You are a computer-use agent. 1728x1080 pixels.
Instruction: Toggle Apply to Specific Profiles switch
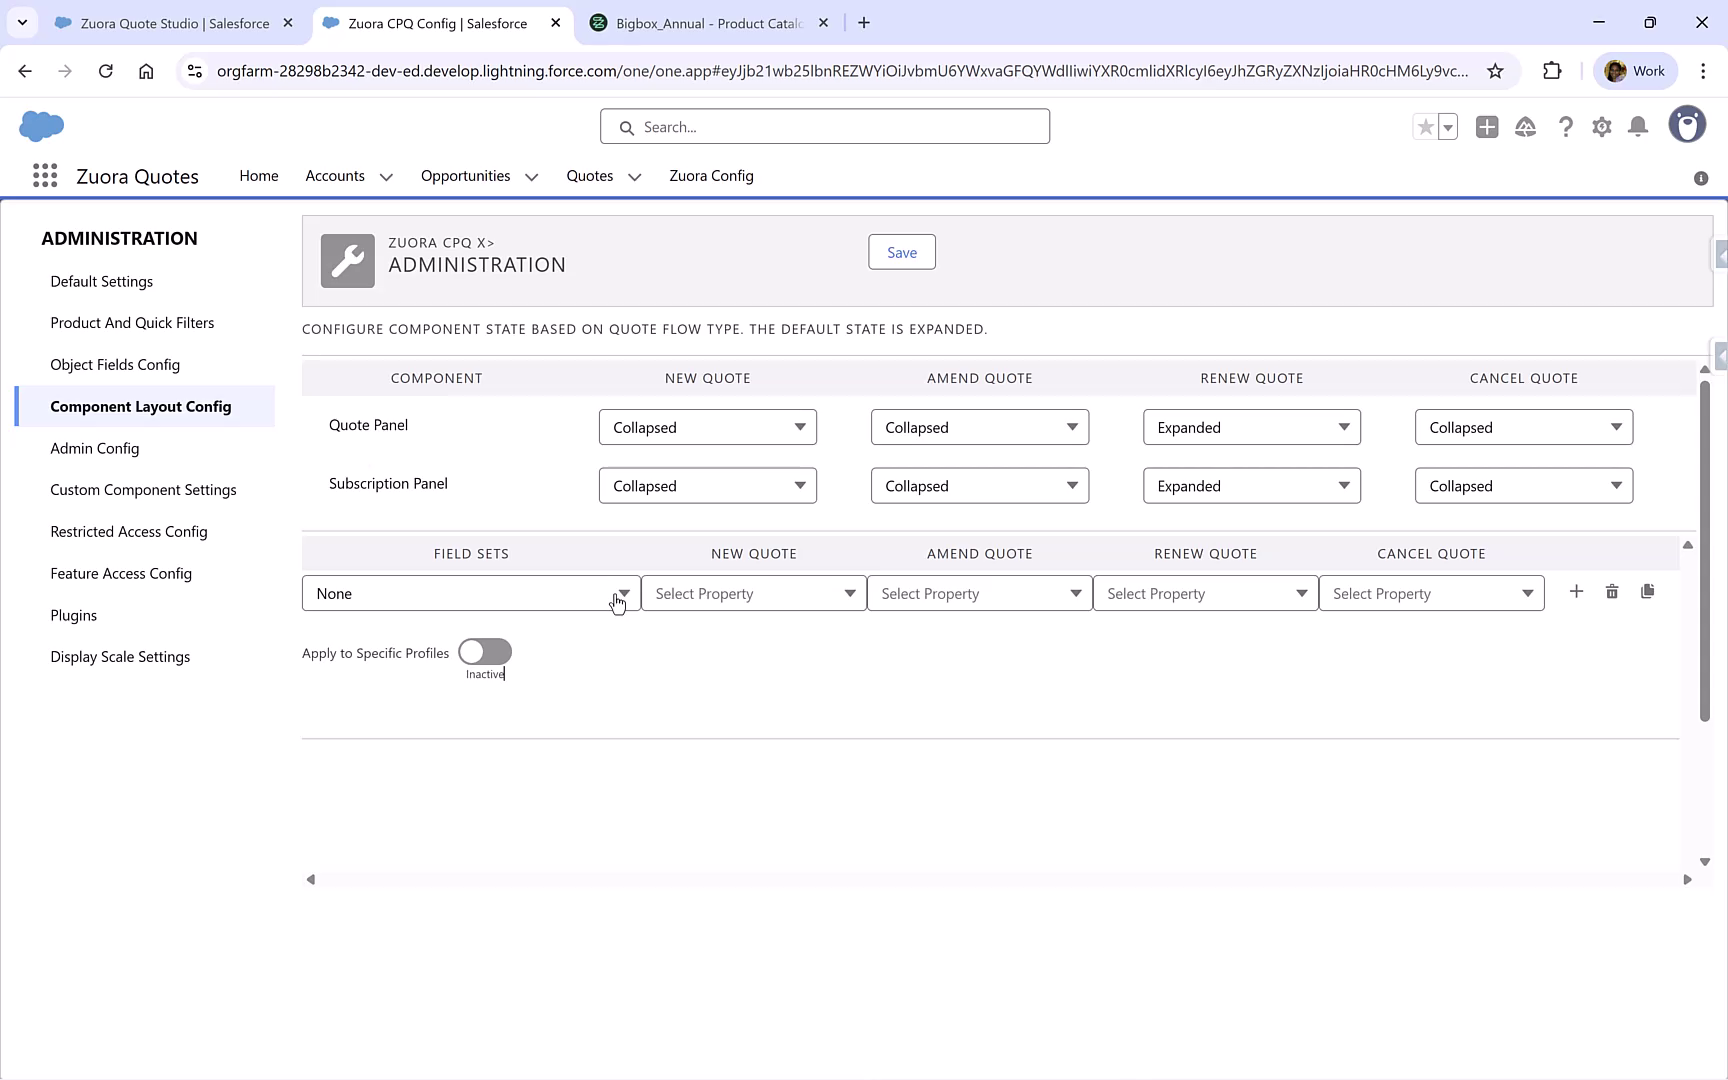[x=485, y=650]
